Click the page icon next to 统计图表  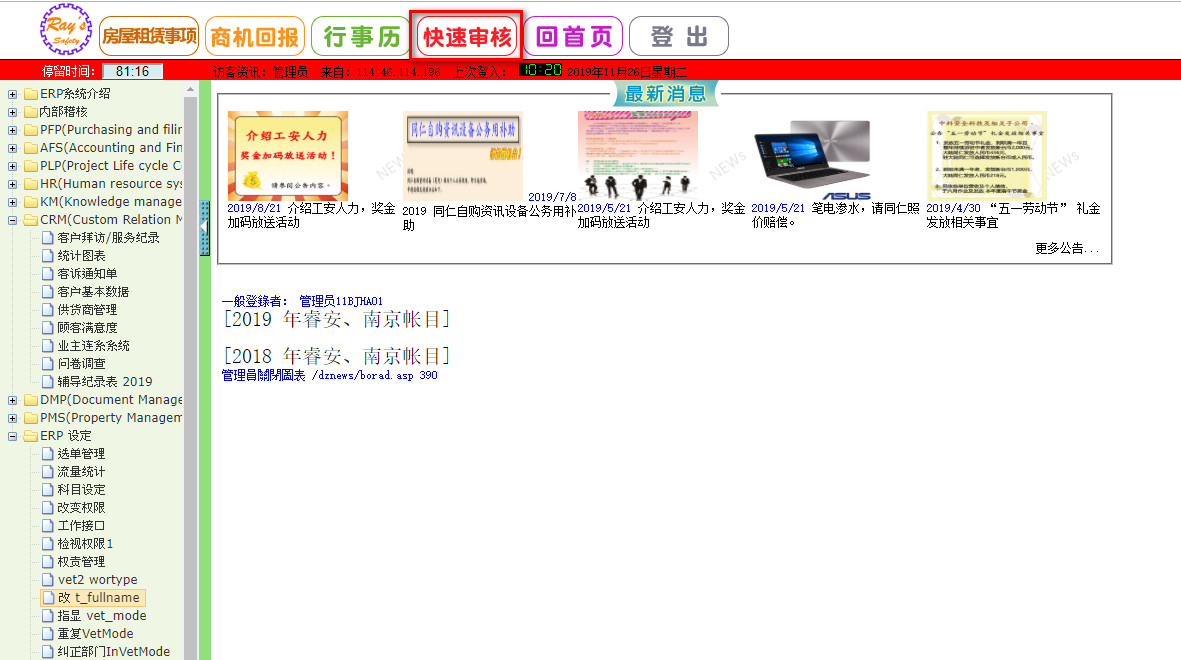48,256
